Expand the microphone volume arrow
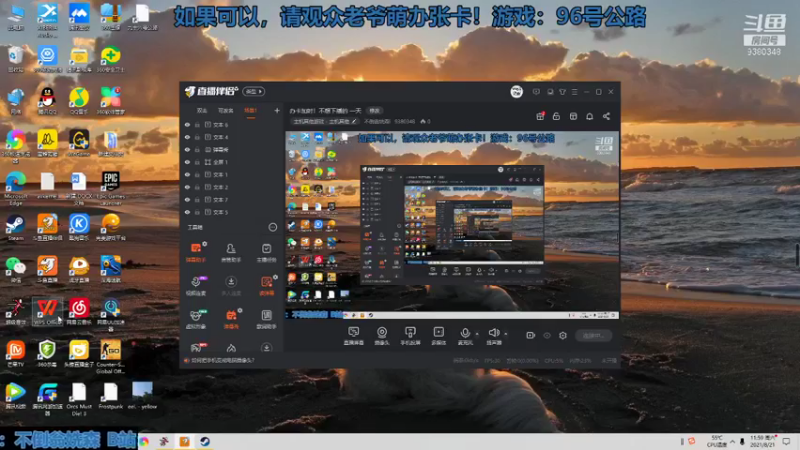The image size is (800, 450). pyautogui.click(x=477, y=334)
